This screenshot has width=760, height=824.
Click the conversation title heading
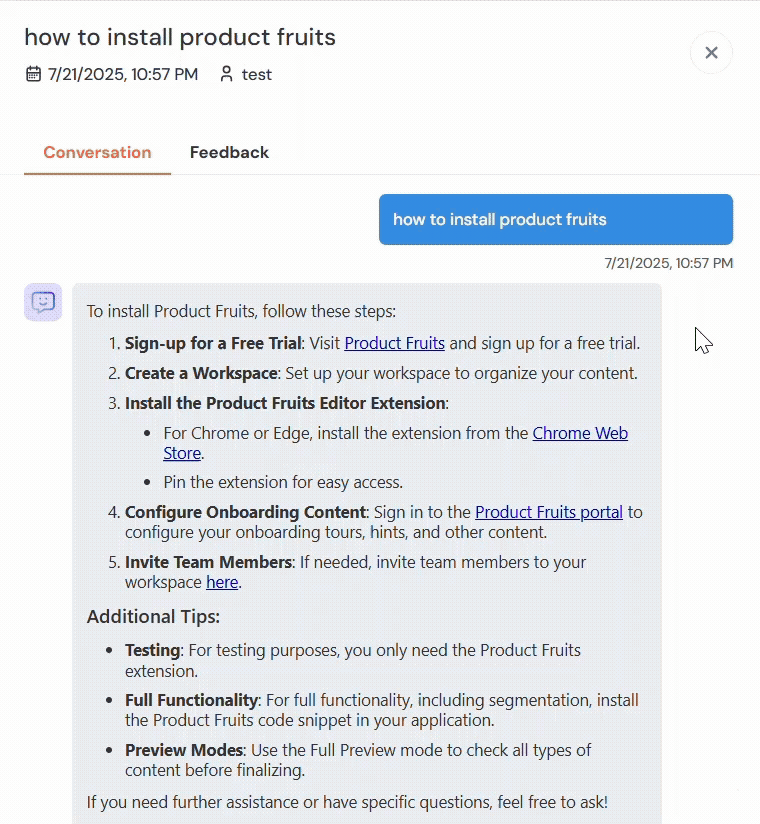180,38
